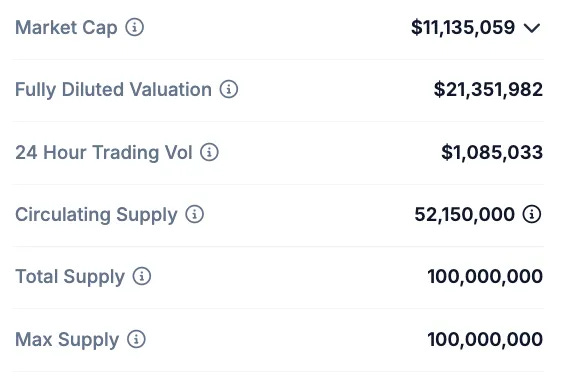Click the $11,135,059 market cap value
The width and height of the screenshot is (568, 388).
463,28
